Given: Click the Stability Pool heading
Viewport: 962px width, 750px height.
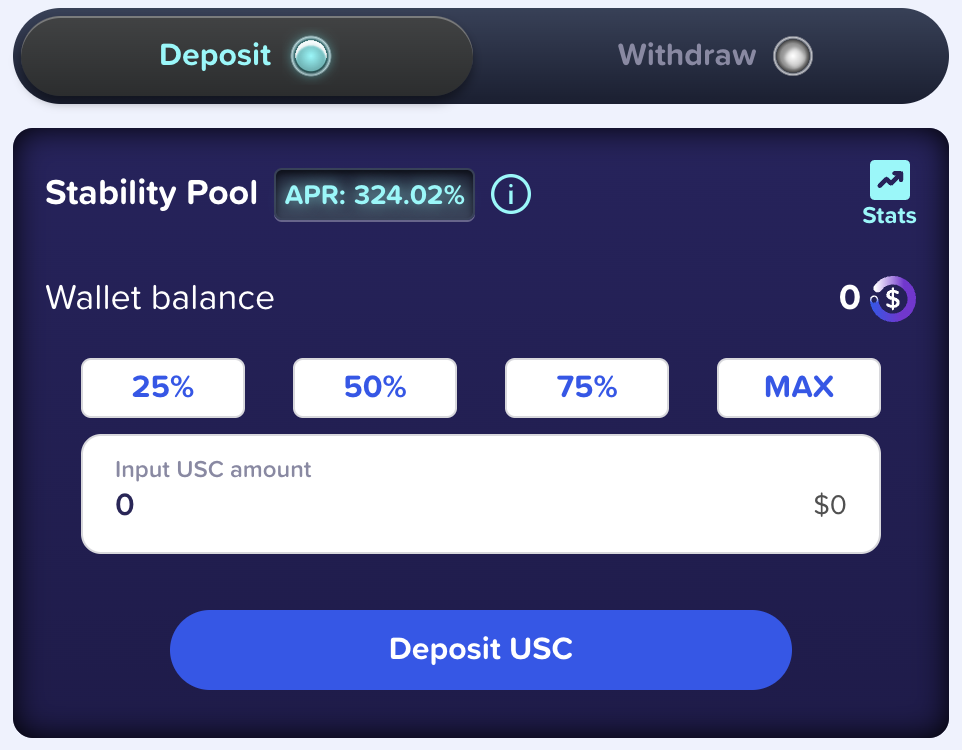Looking at the screenshot, I should pos(152,192).
